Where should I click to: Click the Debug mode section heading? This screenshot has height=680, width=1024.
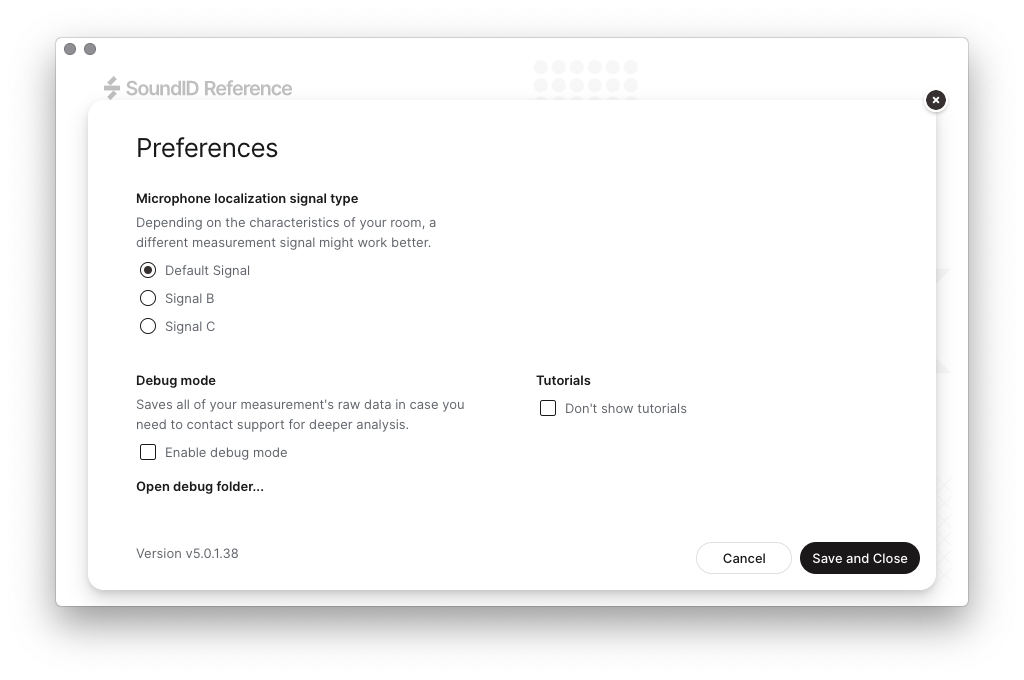(x=176, y=380)
